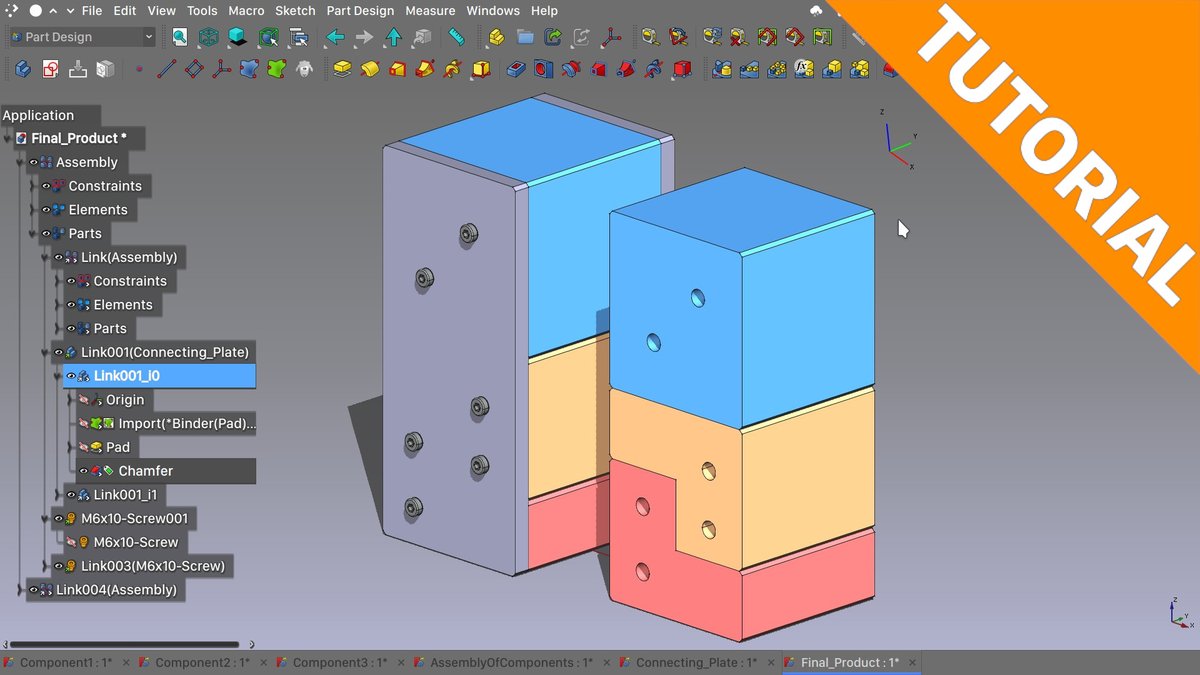This screenshot has height=675, width=1200.
Task: Toggle visibility of Chamfer feature
Action: pos(84,471)
